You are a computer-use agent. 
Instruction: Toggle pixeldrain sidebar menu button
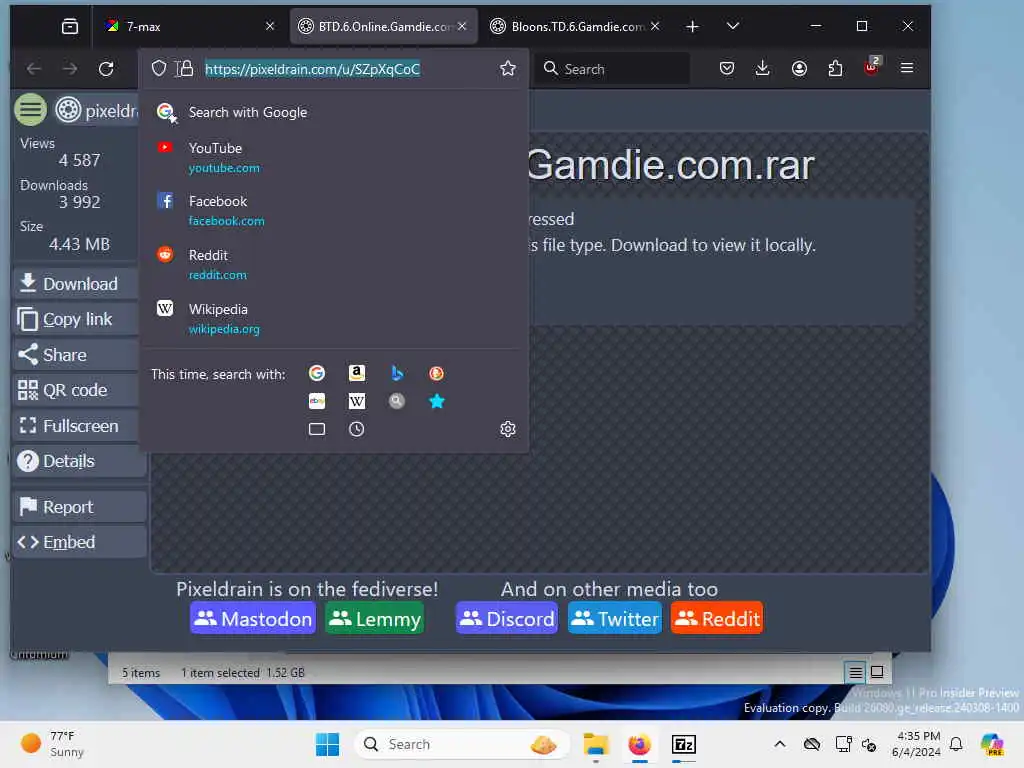pyautogui.click(x=31, y=110)
